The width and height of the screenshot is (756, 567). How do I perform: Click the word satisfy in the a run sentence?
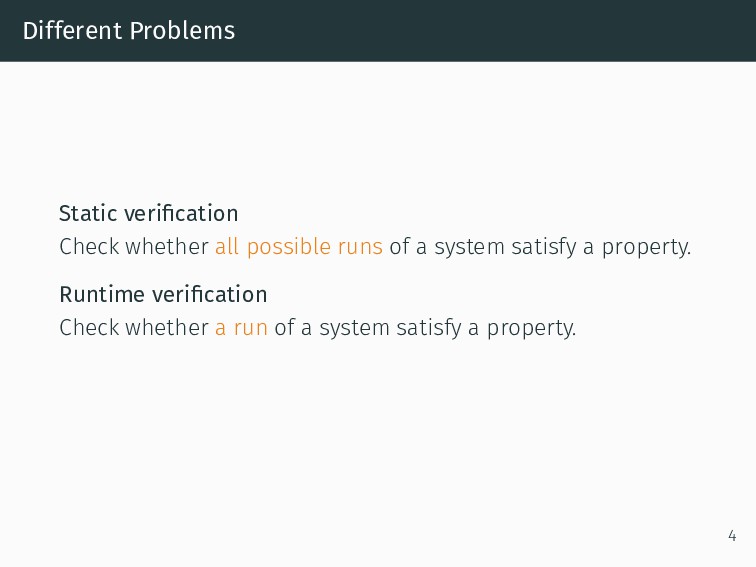tap(429, 328)
